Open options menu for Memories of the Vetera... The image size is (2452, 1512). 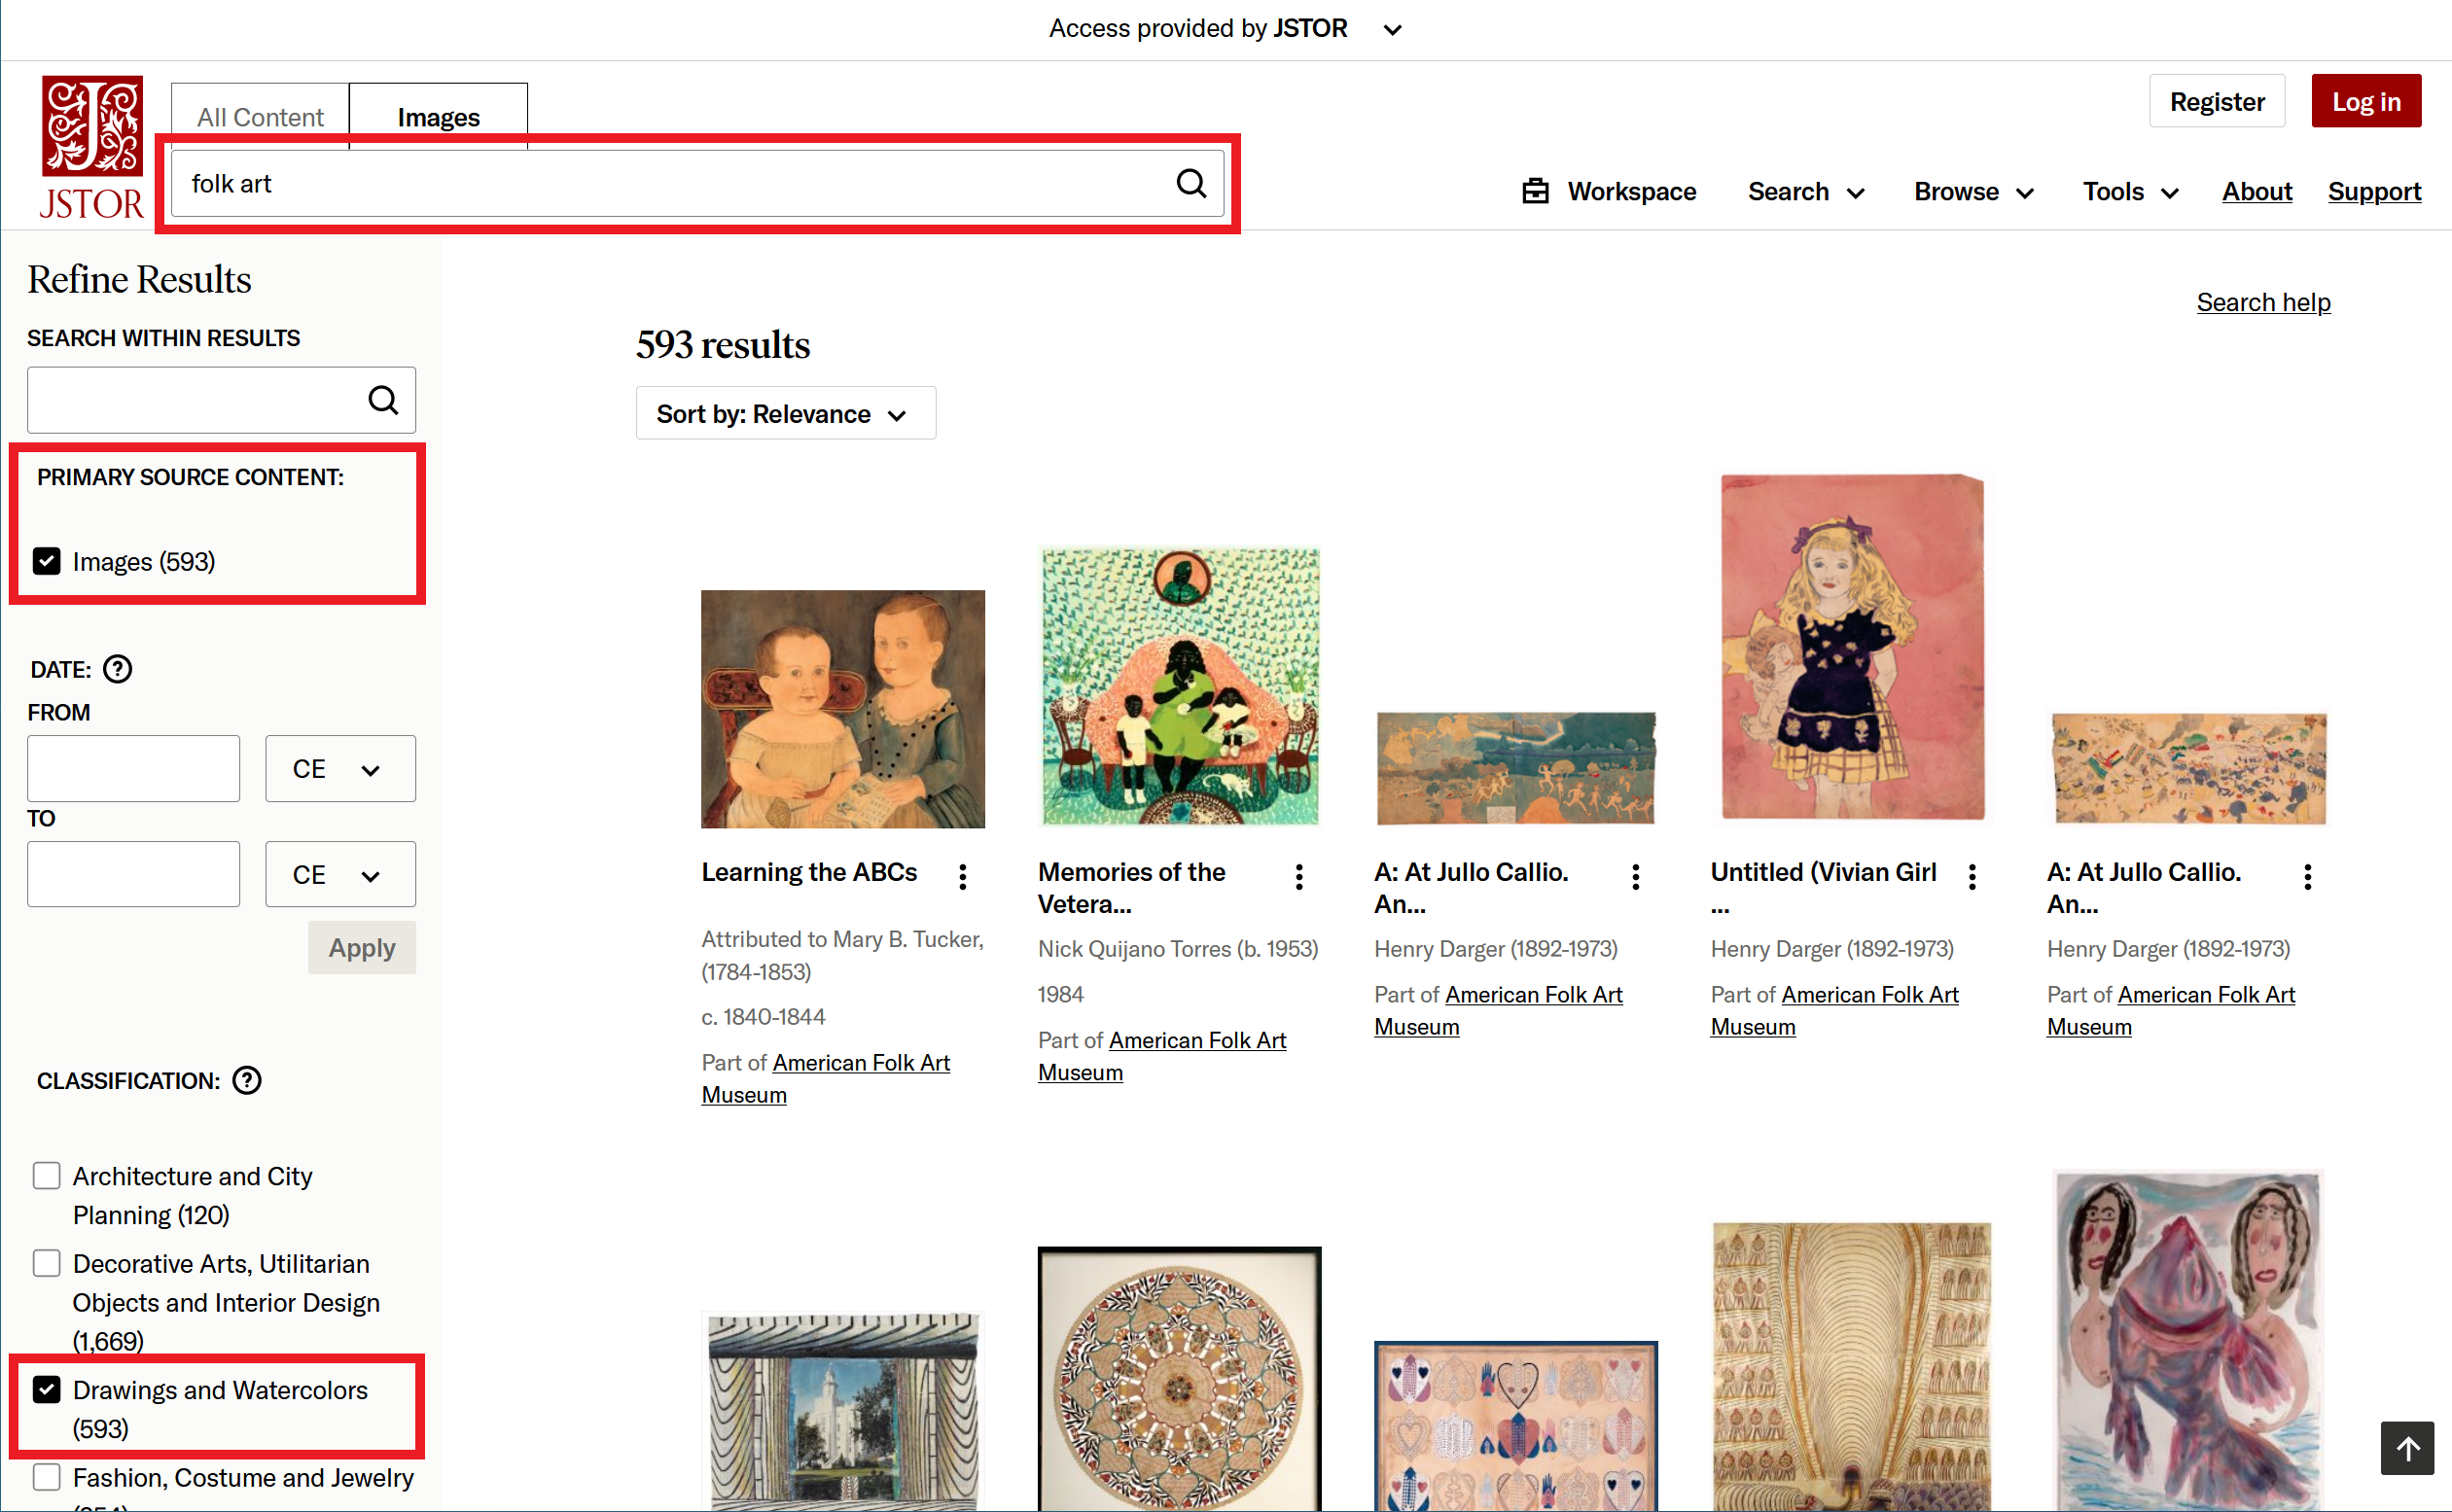pyautogui.click(x=1299, y=877)
